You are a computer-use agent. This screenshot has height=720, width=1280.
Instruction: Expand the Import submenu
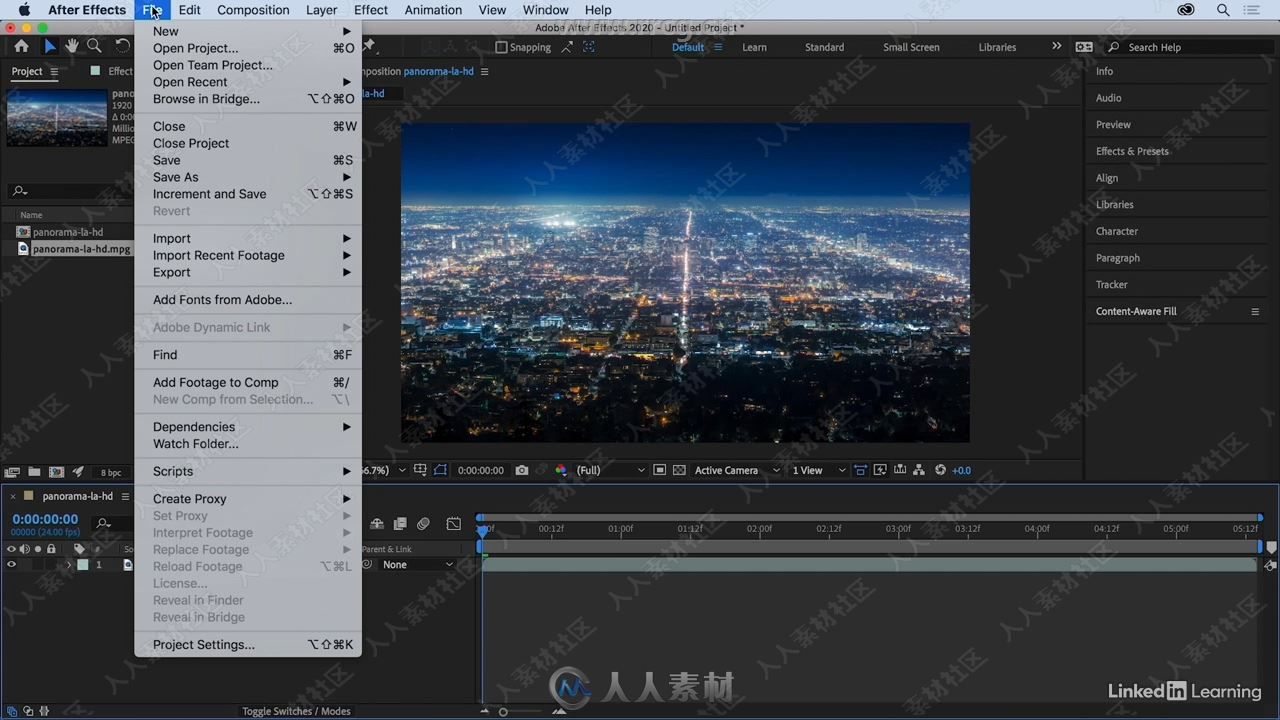tap(248, 238)
